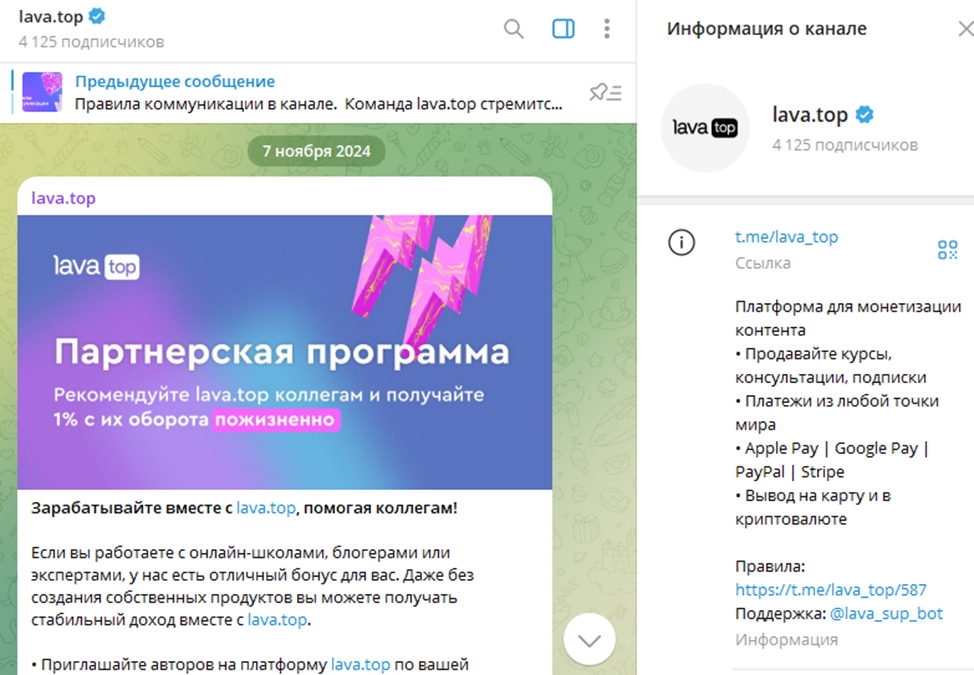Open lava.top link after 'доход вместе с'
Screen dimensions: 974x675
[x=277, y=620]
